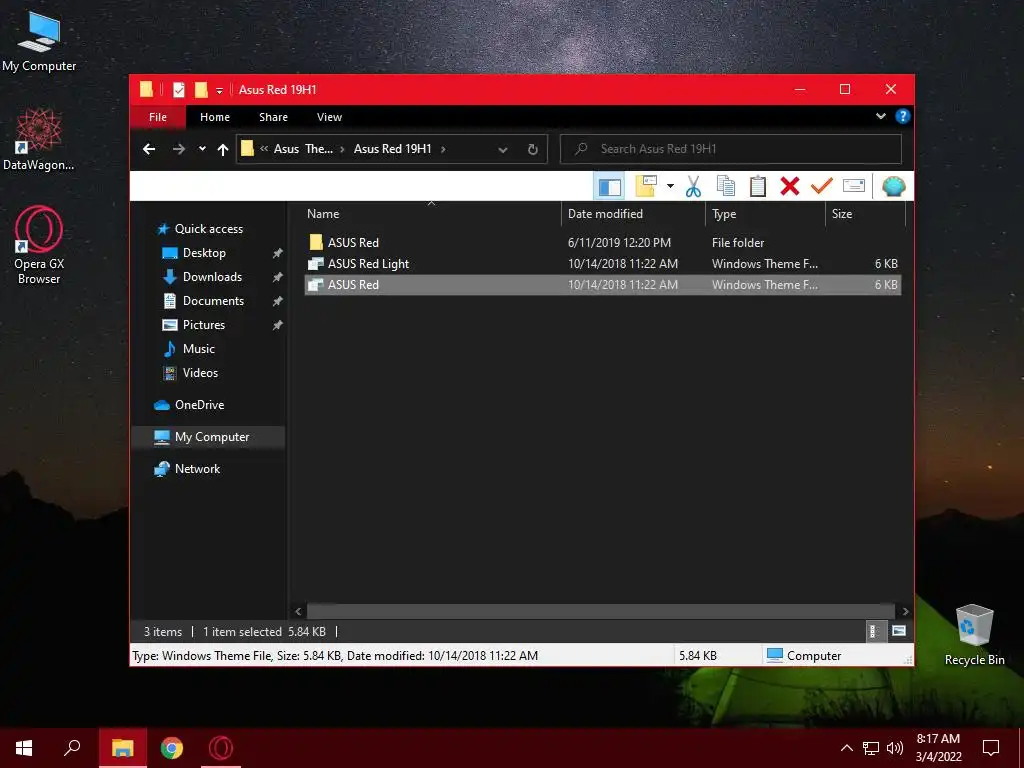The height and width of the screenshot is (768, 1024).
Task: Open quick access toolbar customize dropdown
Action: [219, 90]
